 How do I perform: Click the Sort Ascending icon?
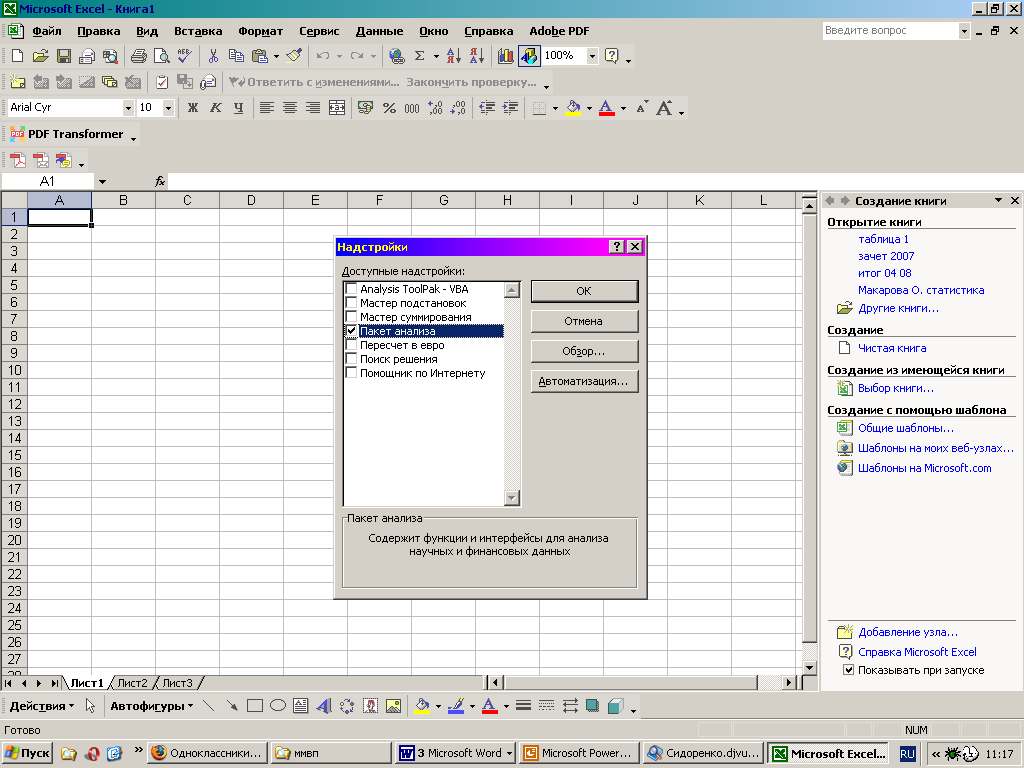pos(451,56)
